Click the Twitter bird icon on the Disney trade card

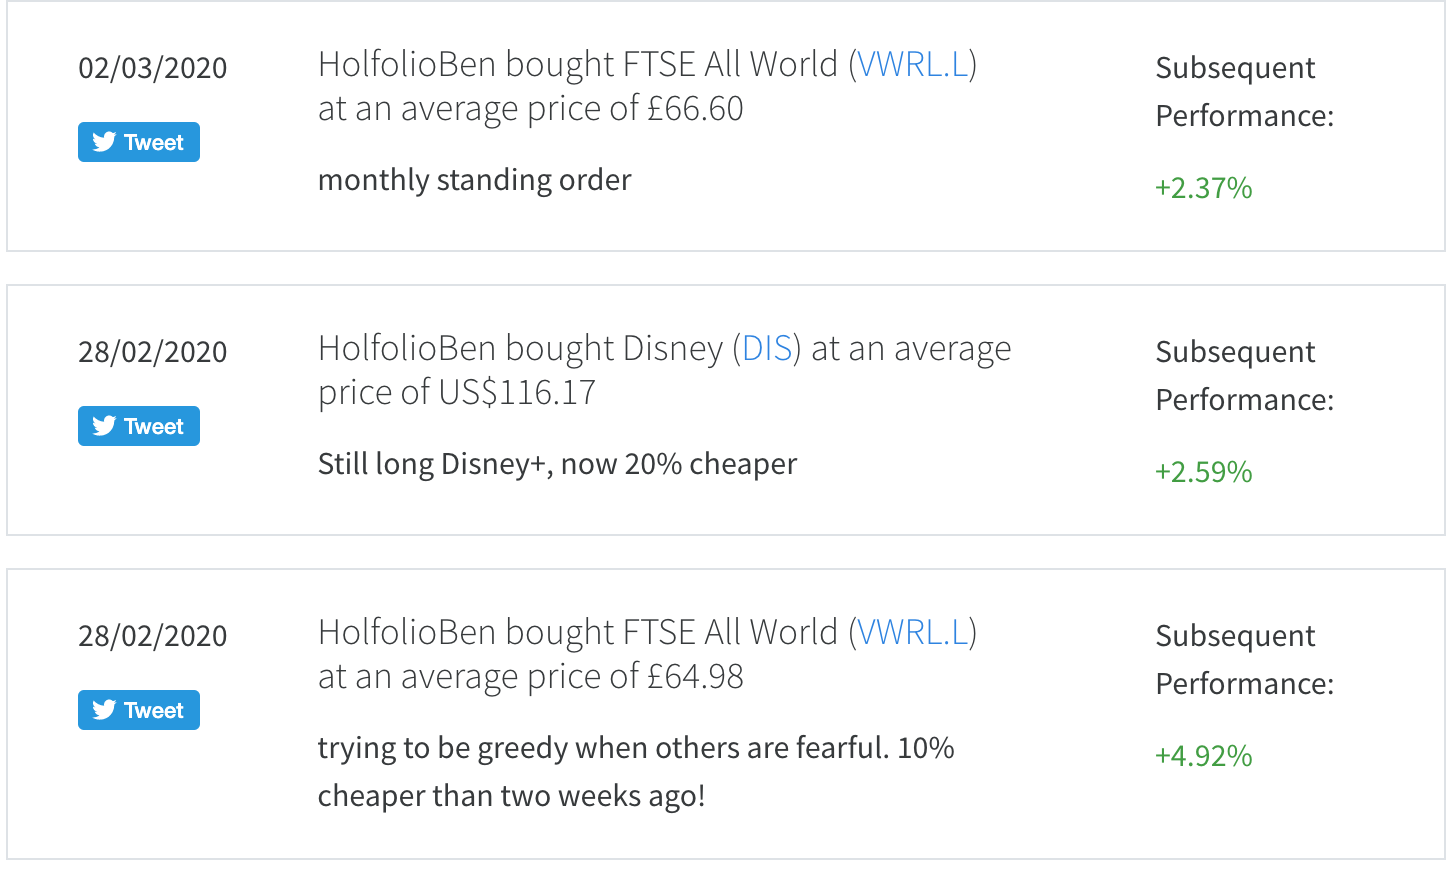[104, 426]
